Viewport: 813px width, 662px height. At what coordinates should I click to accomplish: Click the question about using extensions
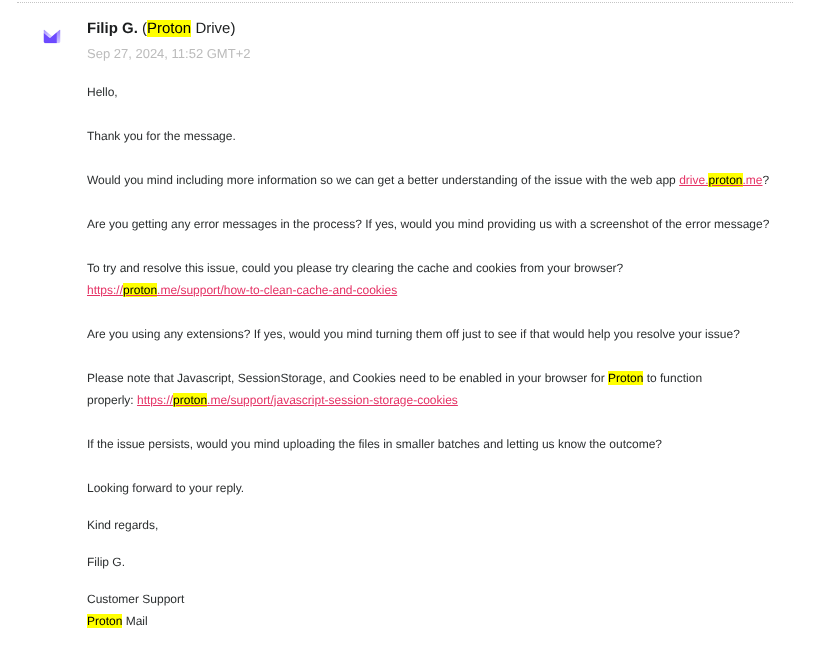pos(413,334)
